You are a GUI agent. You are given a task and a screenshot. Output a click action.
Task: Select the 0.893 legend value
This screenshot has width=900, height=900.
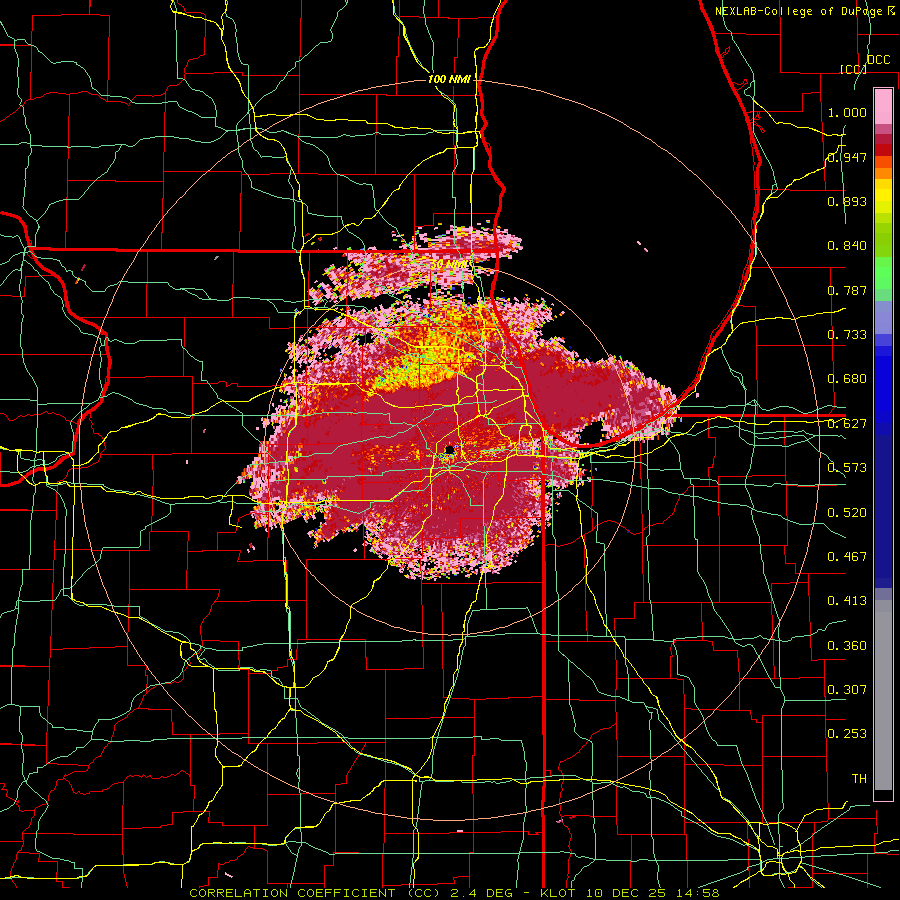pyautogui.click(x=847, y=201)
